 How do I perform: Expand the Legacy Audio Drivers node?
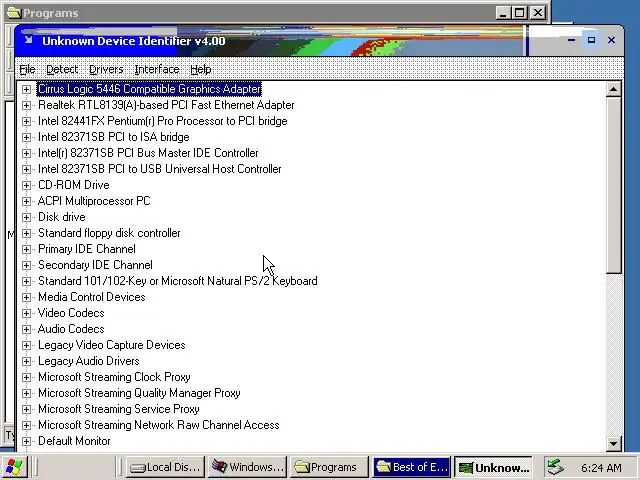click(27, 361)
